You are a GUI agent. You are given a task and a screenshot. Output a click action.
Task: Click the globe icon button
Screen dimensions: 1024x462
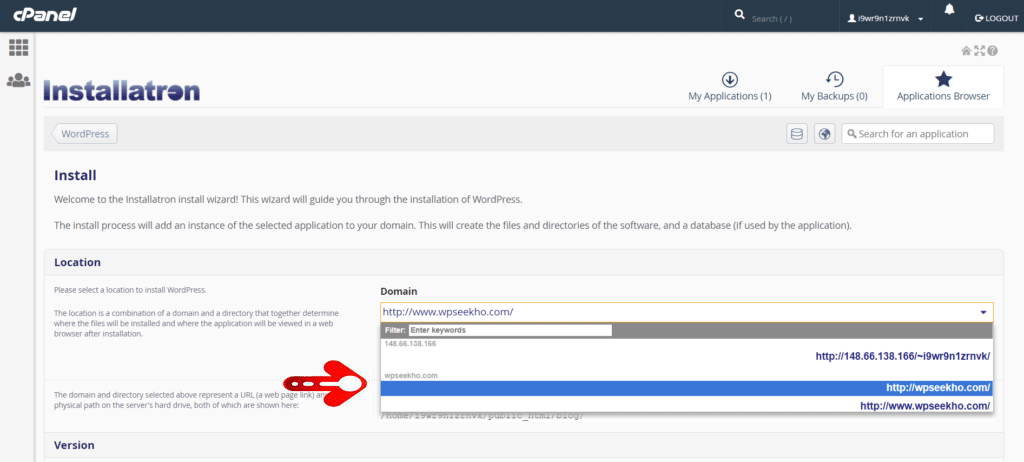(x=825, y=134)
